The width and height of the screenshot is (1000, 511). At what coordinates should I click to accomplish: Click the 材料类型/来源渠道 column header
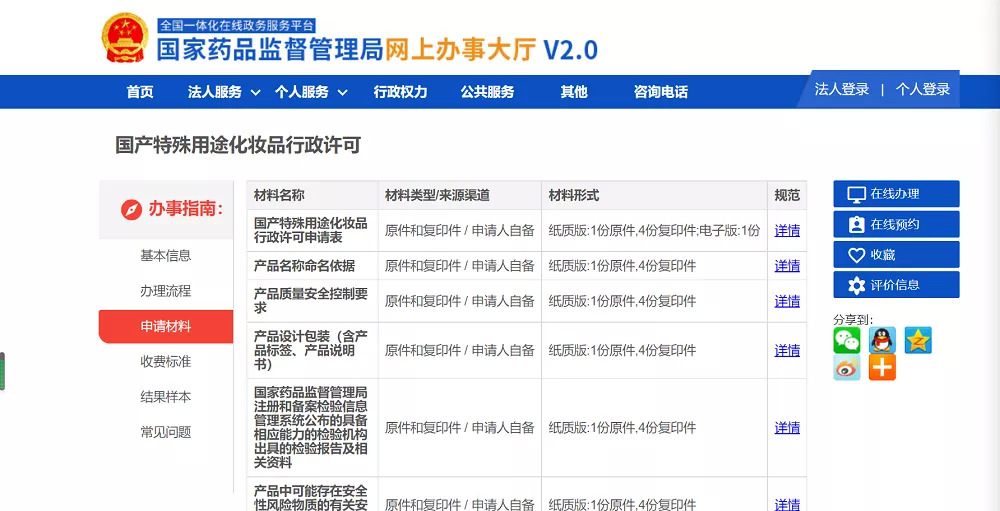tap(460, 195)
